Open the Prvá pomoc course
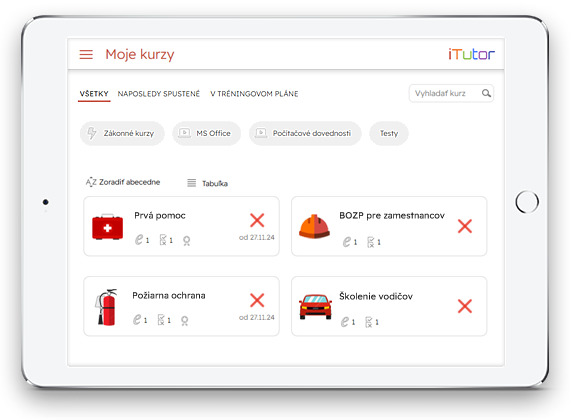570x420 pixels. 181,226
